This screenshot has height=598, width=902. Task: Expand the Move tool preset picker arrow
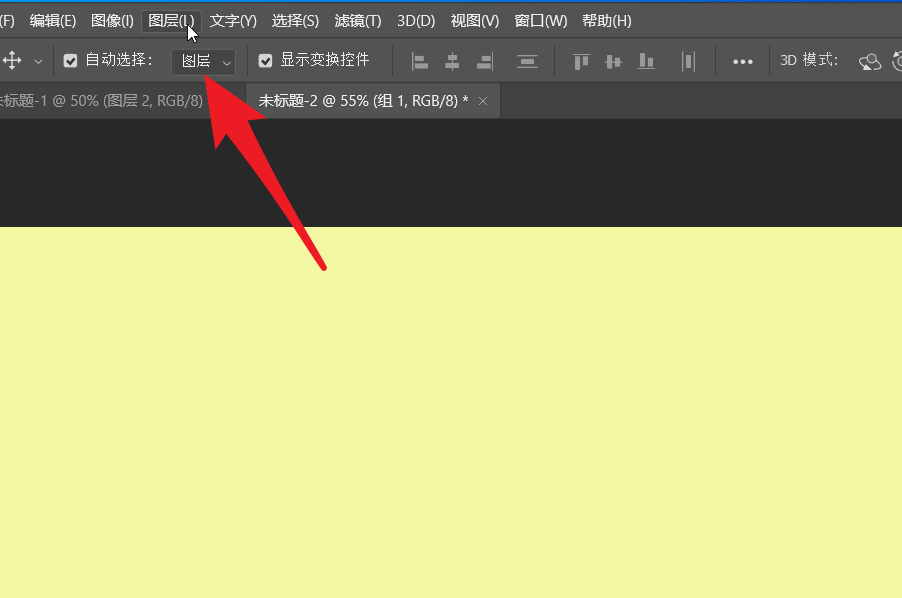coord(38,61)
